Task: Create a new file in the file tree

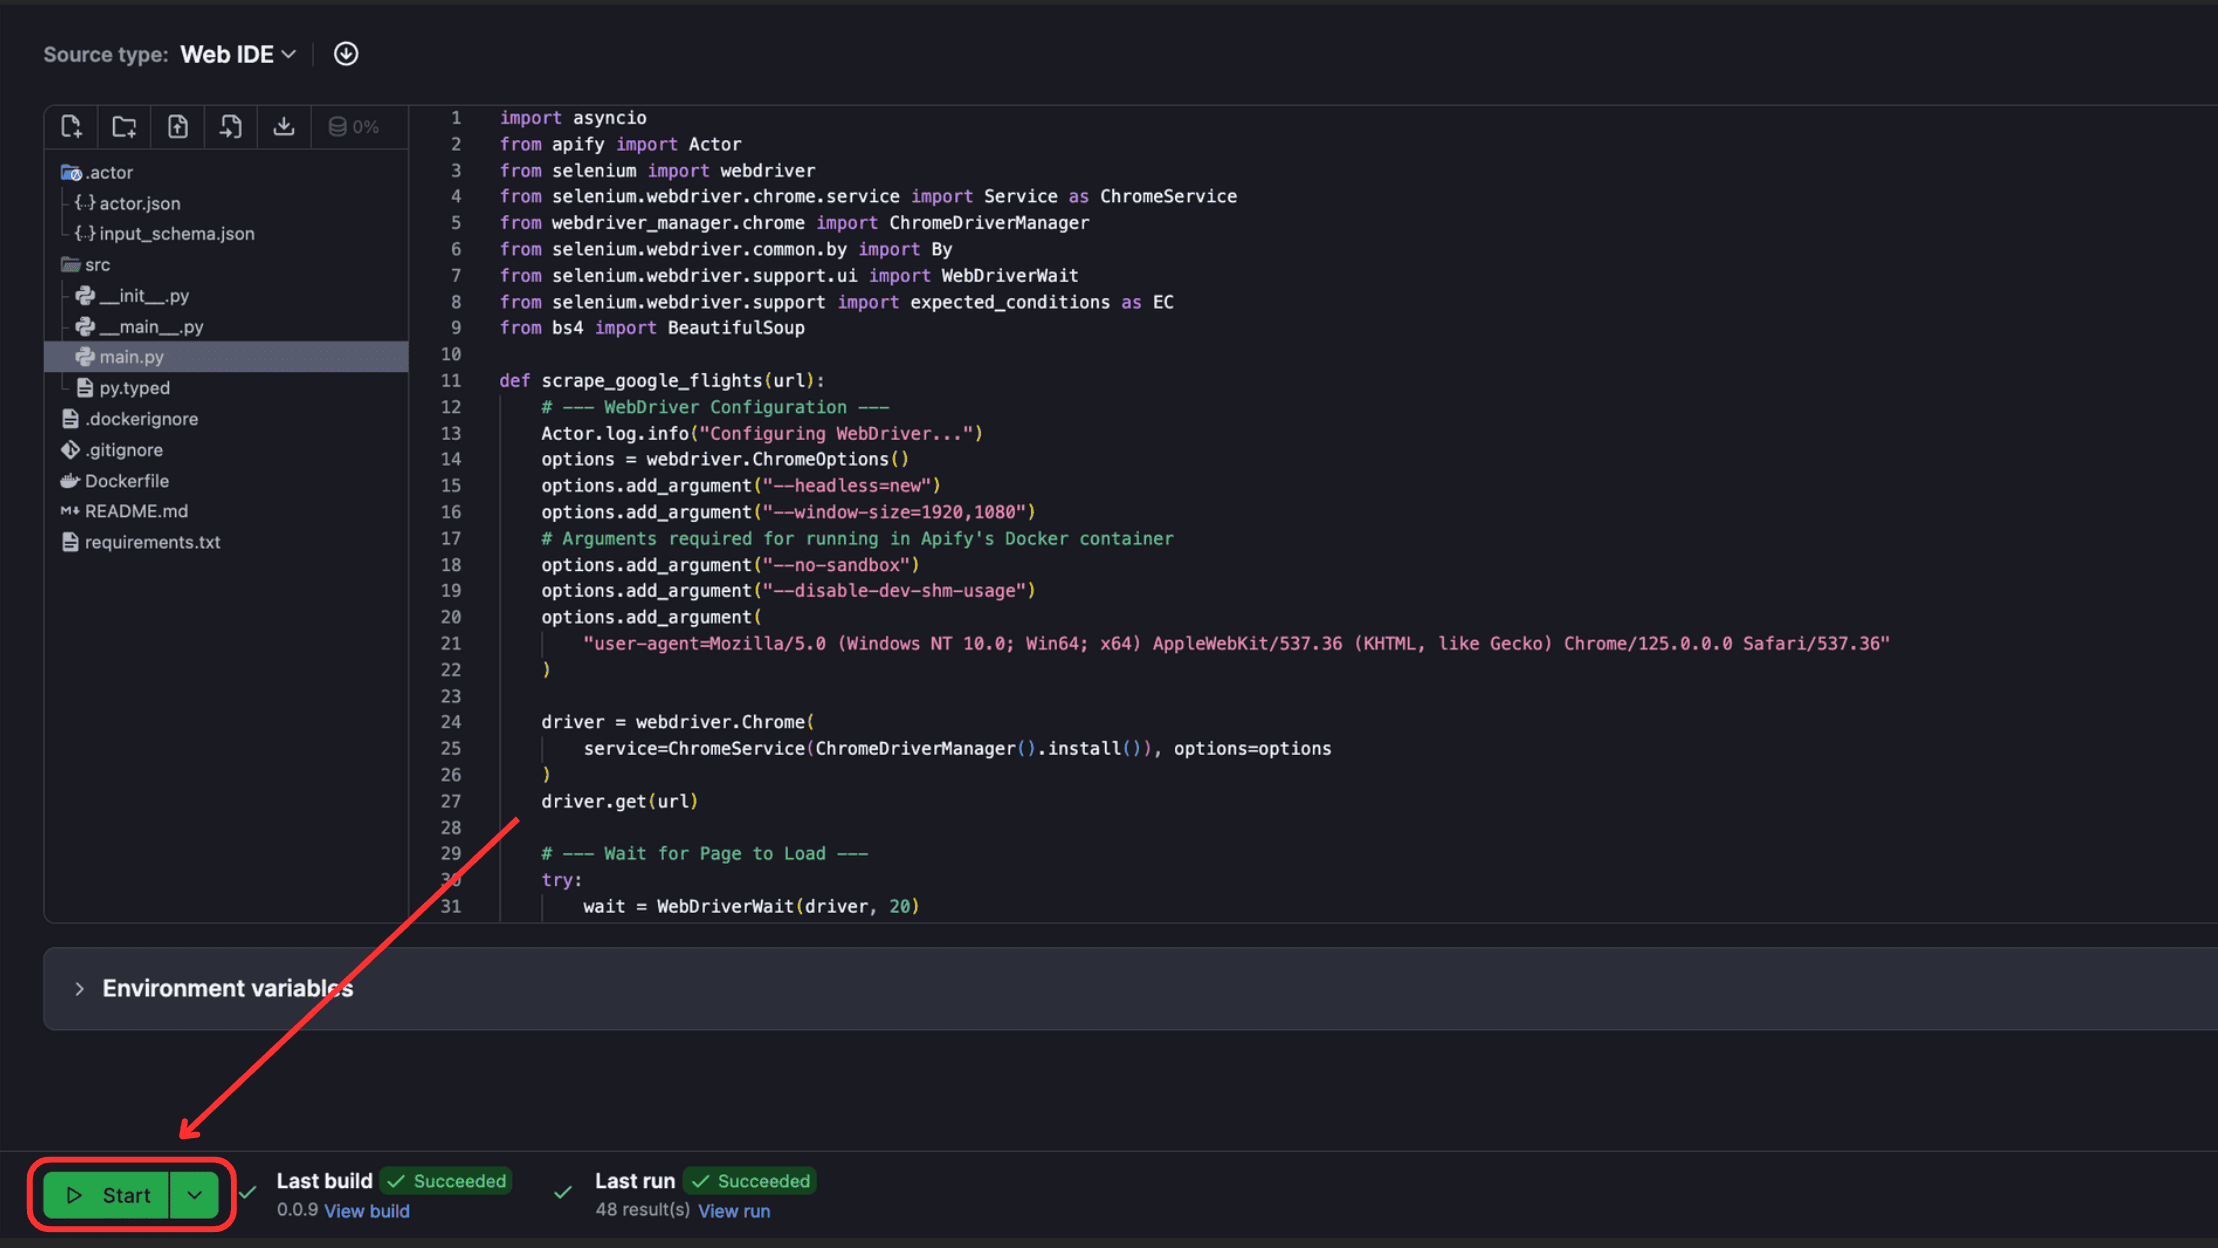Action: click(70, 126)
